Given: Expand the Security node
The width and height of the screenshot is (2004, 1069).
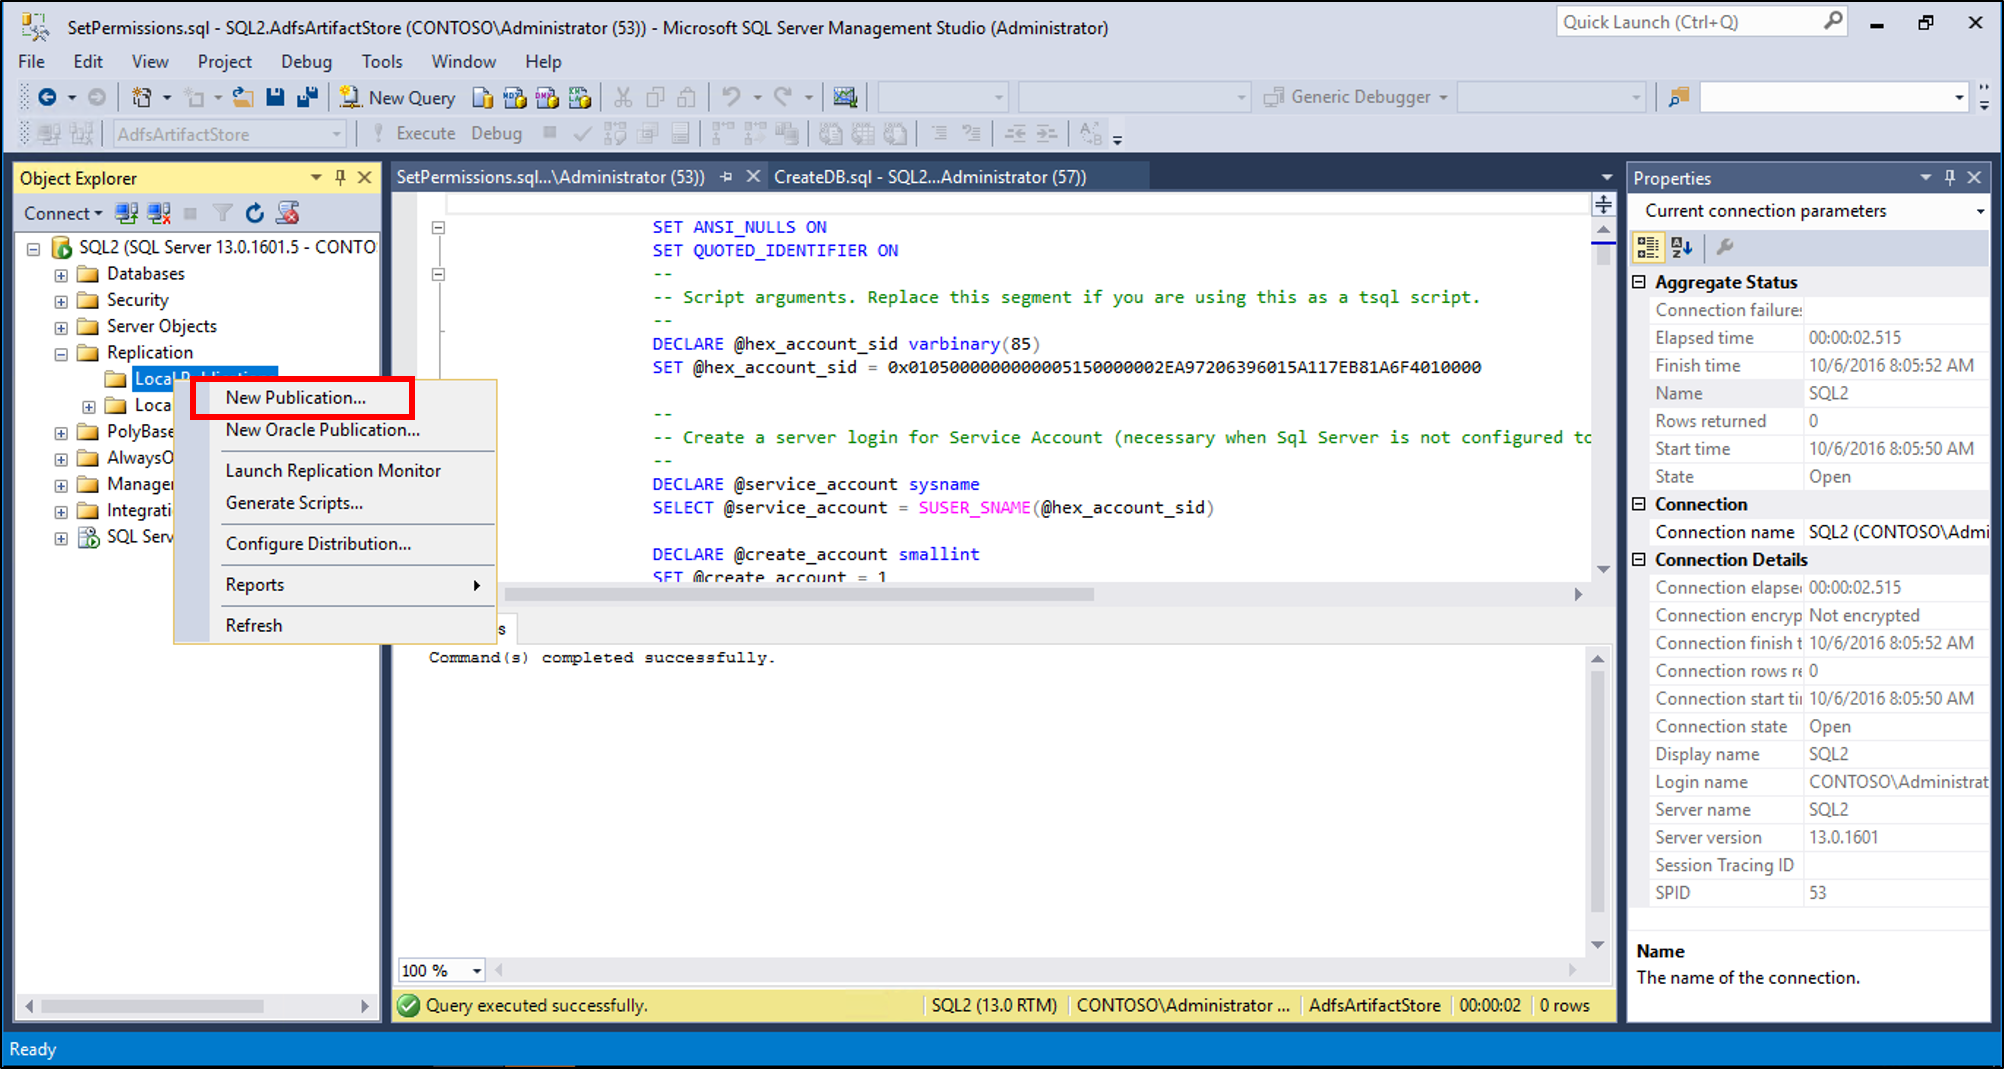Looking at the screenshot, I should 61,301.
